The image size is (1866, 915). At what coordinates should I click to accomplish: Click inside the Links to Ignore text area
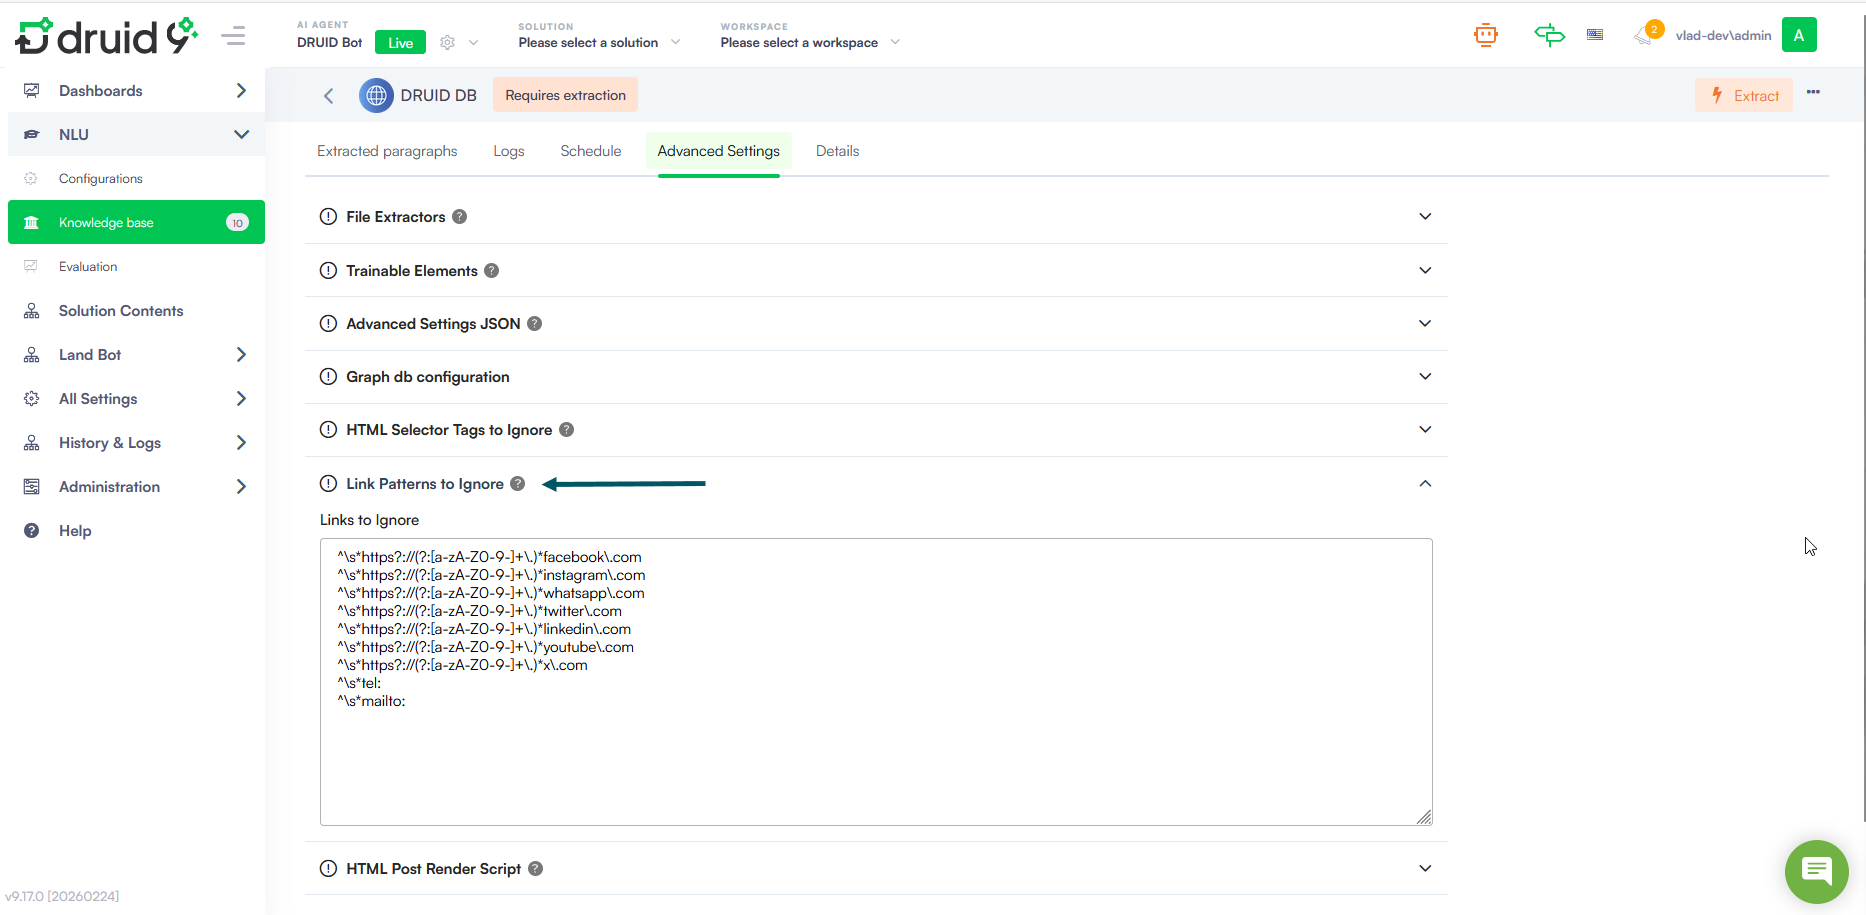876,760
